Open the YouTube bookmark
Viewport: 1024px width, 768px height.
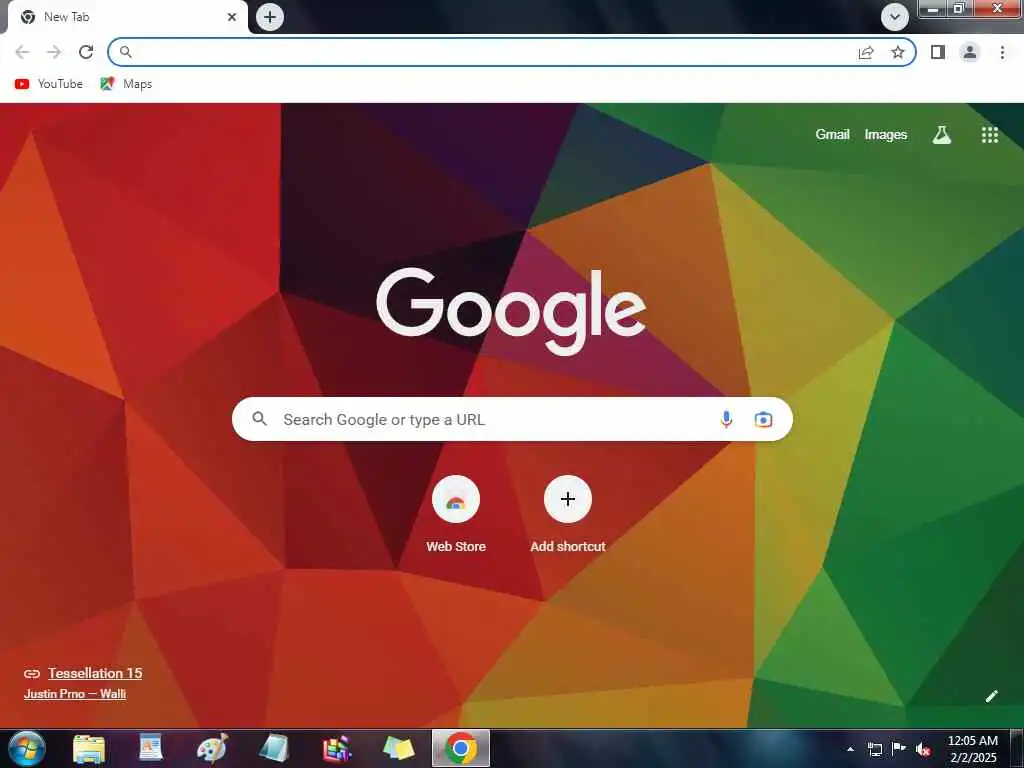[49, 84]
